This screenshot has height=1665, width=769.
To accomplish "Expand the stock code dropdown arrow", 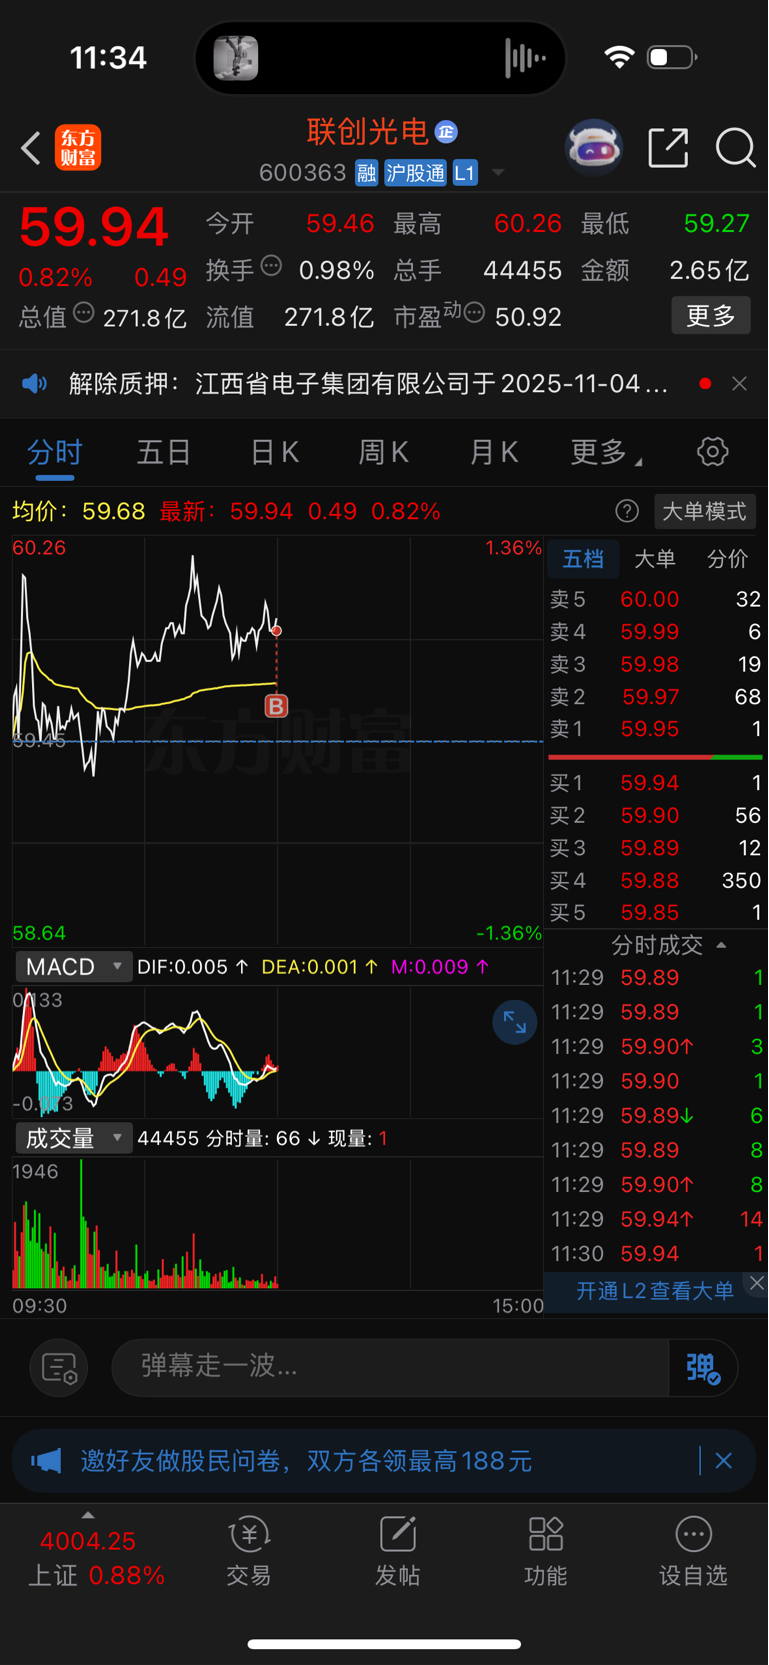I will pyautogui.click(x=497, y=173).
